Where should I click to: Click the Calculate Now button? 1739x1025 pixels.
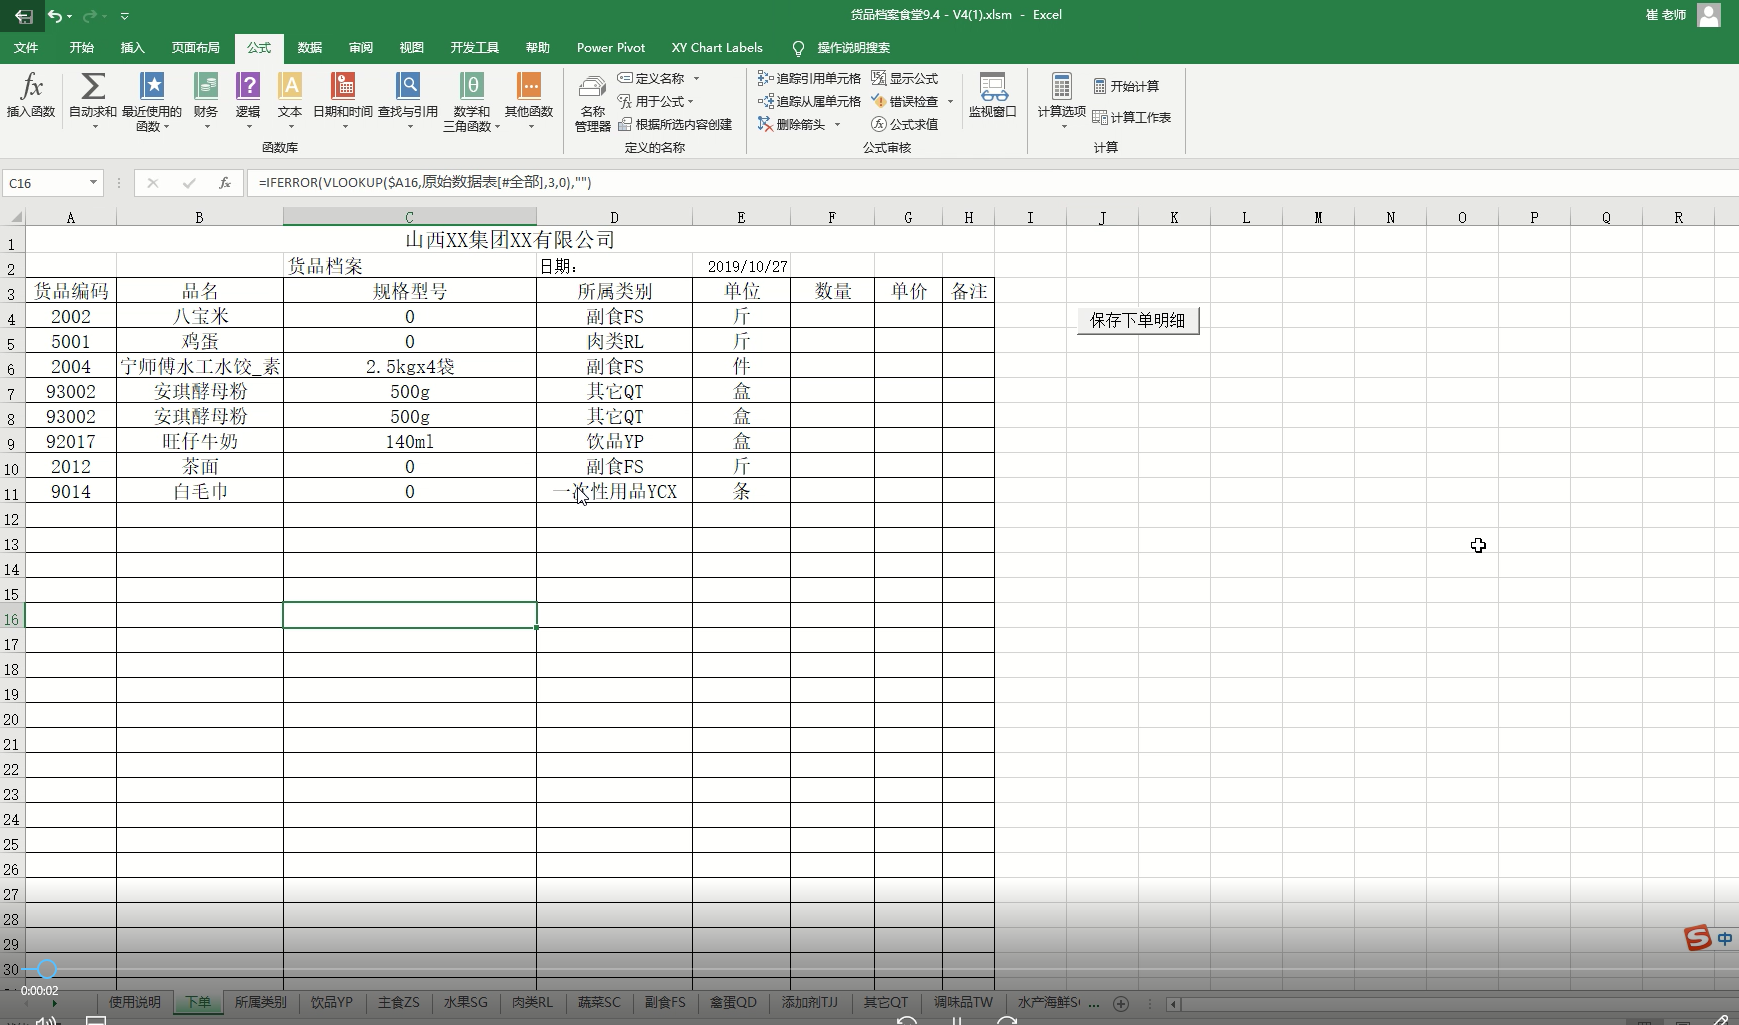(1125, 87)
